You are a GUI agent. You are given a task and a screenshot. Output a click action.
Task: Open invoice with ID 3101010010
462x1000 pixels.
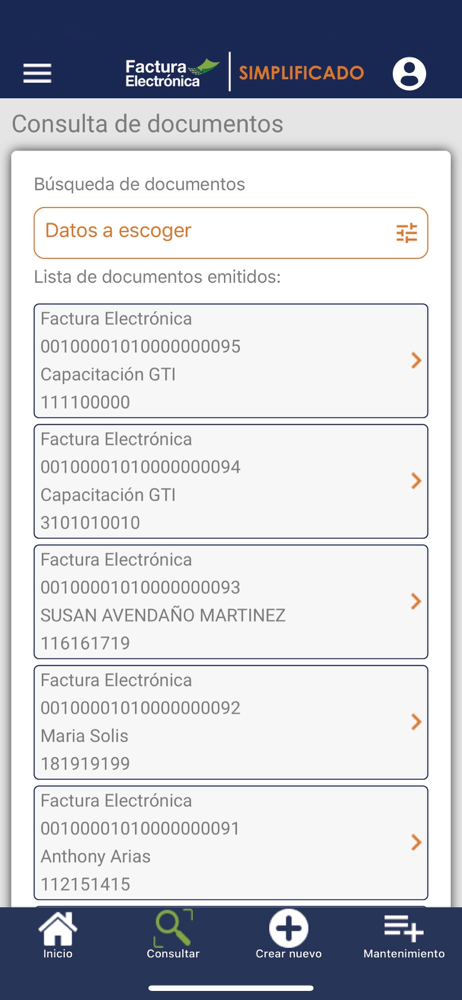click(x=231, y=481)
